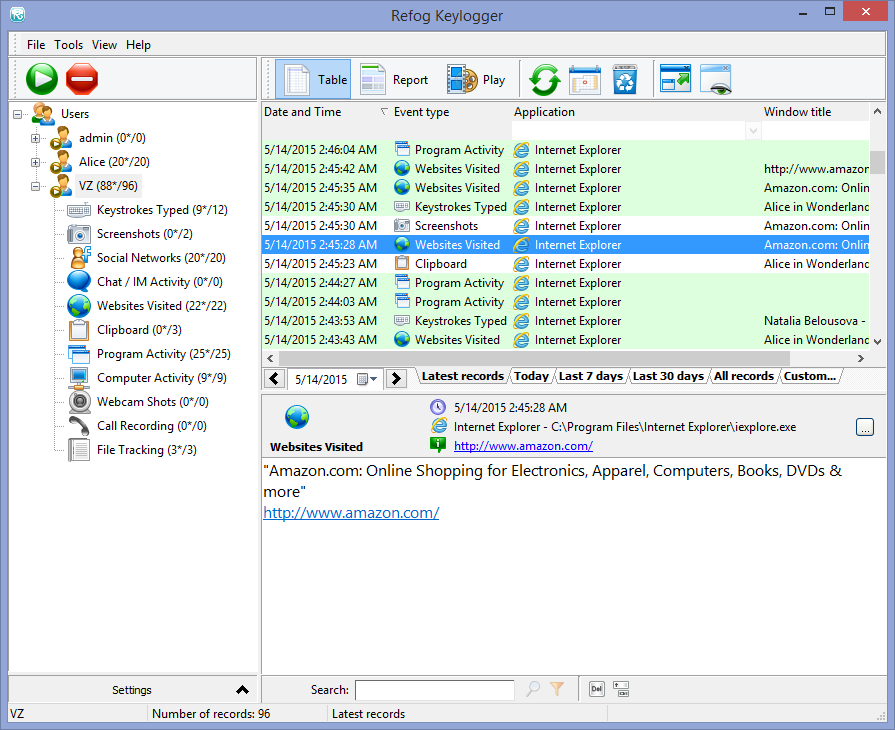Click the red Stop monitoring button
This screenshot has height=730, width=895.
(82, 79)
